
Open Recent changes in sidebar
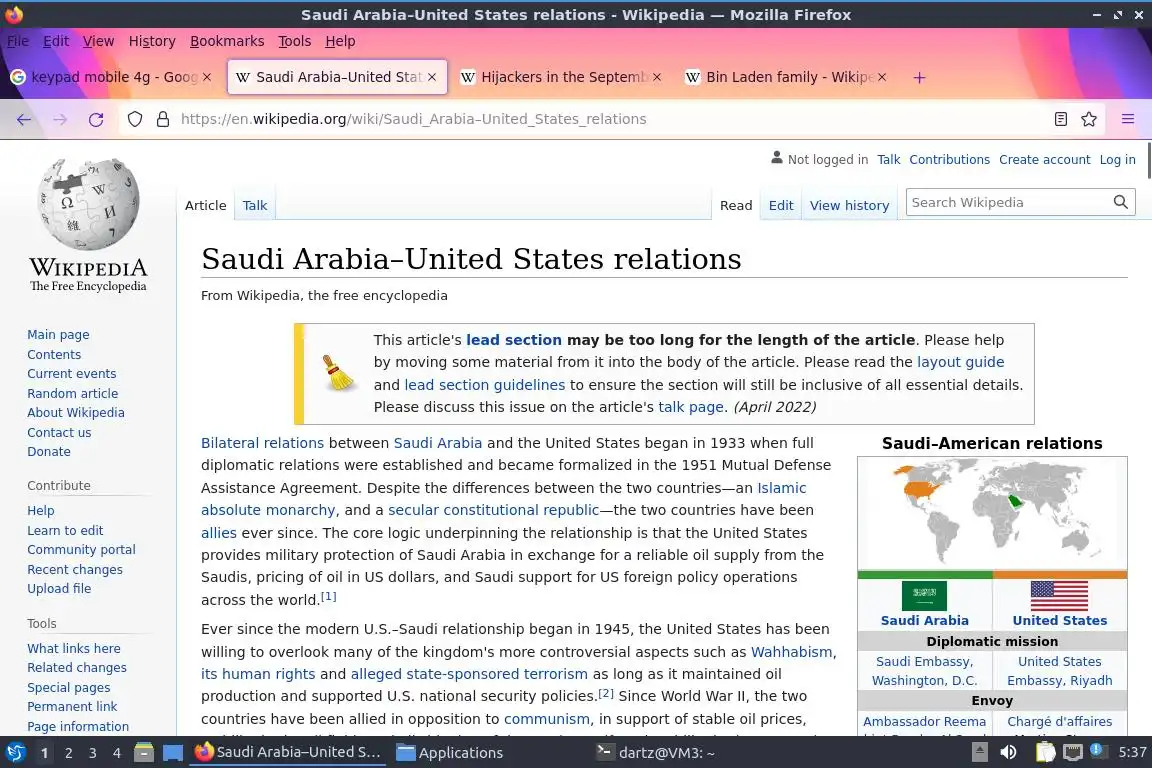click(x=75, y=570)
